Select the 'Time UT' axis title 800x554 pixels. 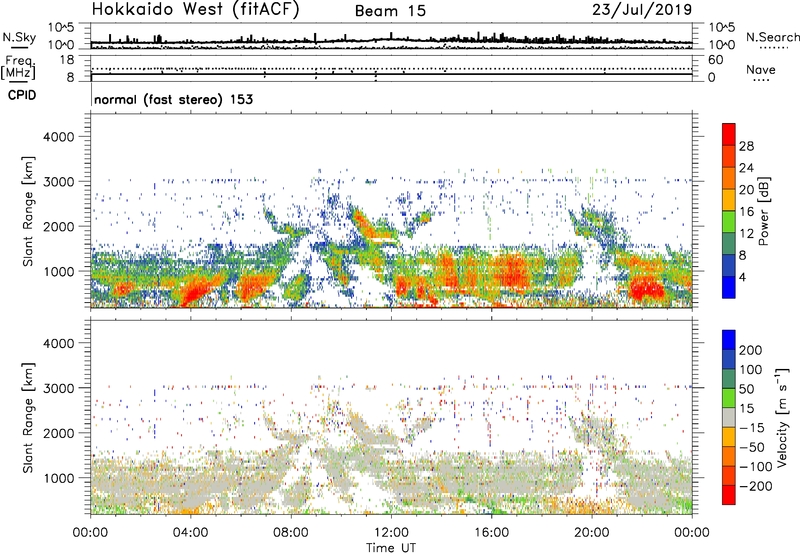click(x=391, y=548)
